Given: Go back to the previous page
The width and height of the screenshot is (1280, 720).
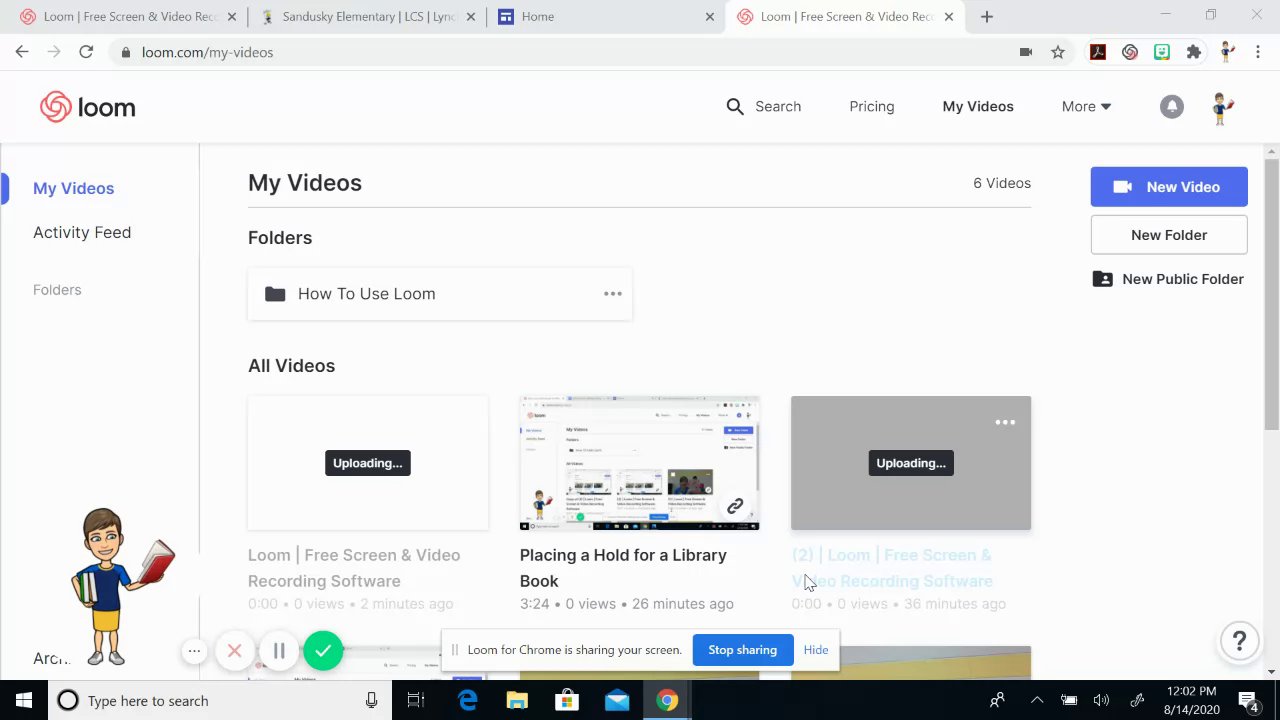Looking at the screenshot, I should 22,52.
